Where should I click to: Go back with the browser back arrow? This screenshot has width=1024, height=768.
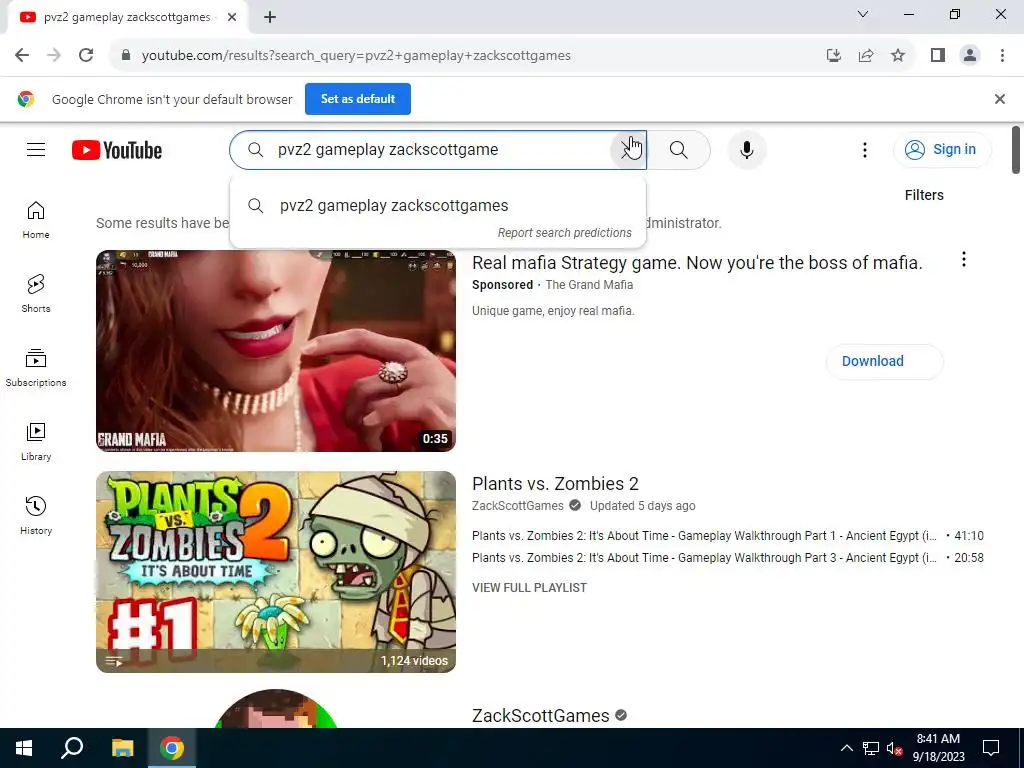(22, 56)
